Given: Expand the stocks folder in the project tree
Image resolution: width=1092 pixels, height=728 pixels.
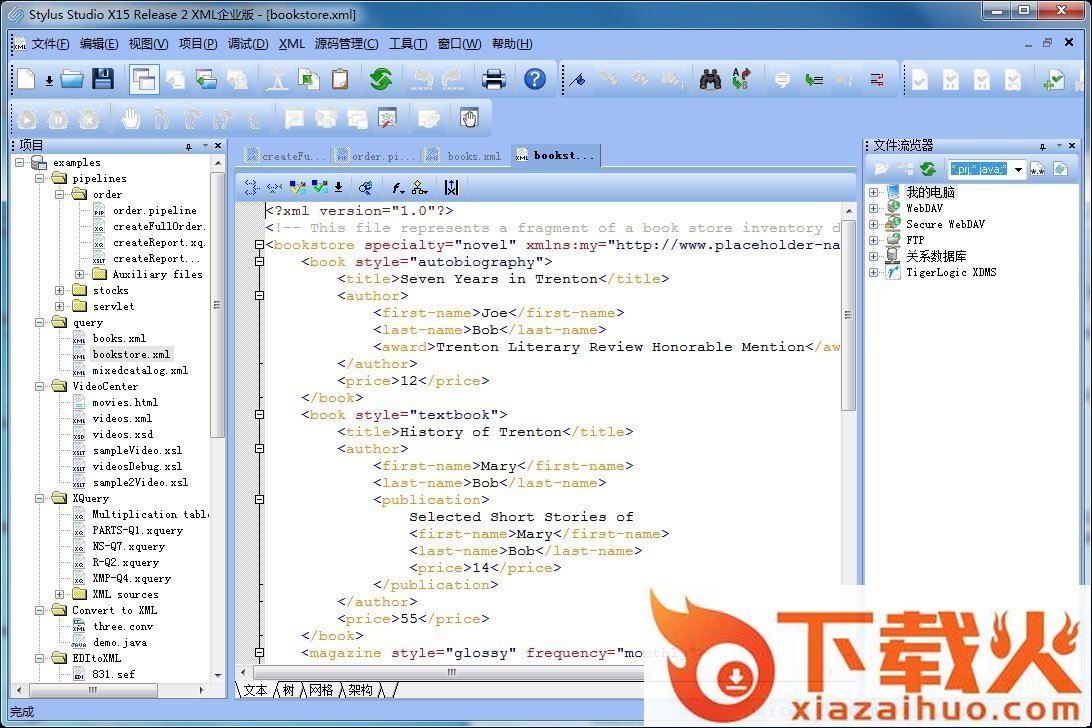Looking at the screenshot, I should pos(60,291).
